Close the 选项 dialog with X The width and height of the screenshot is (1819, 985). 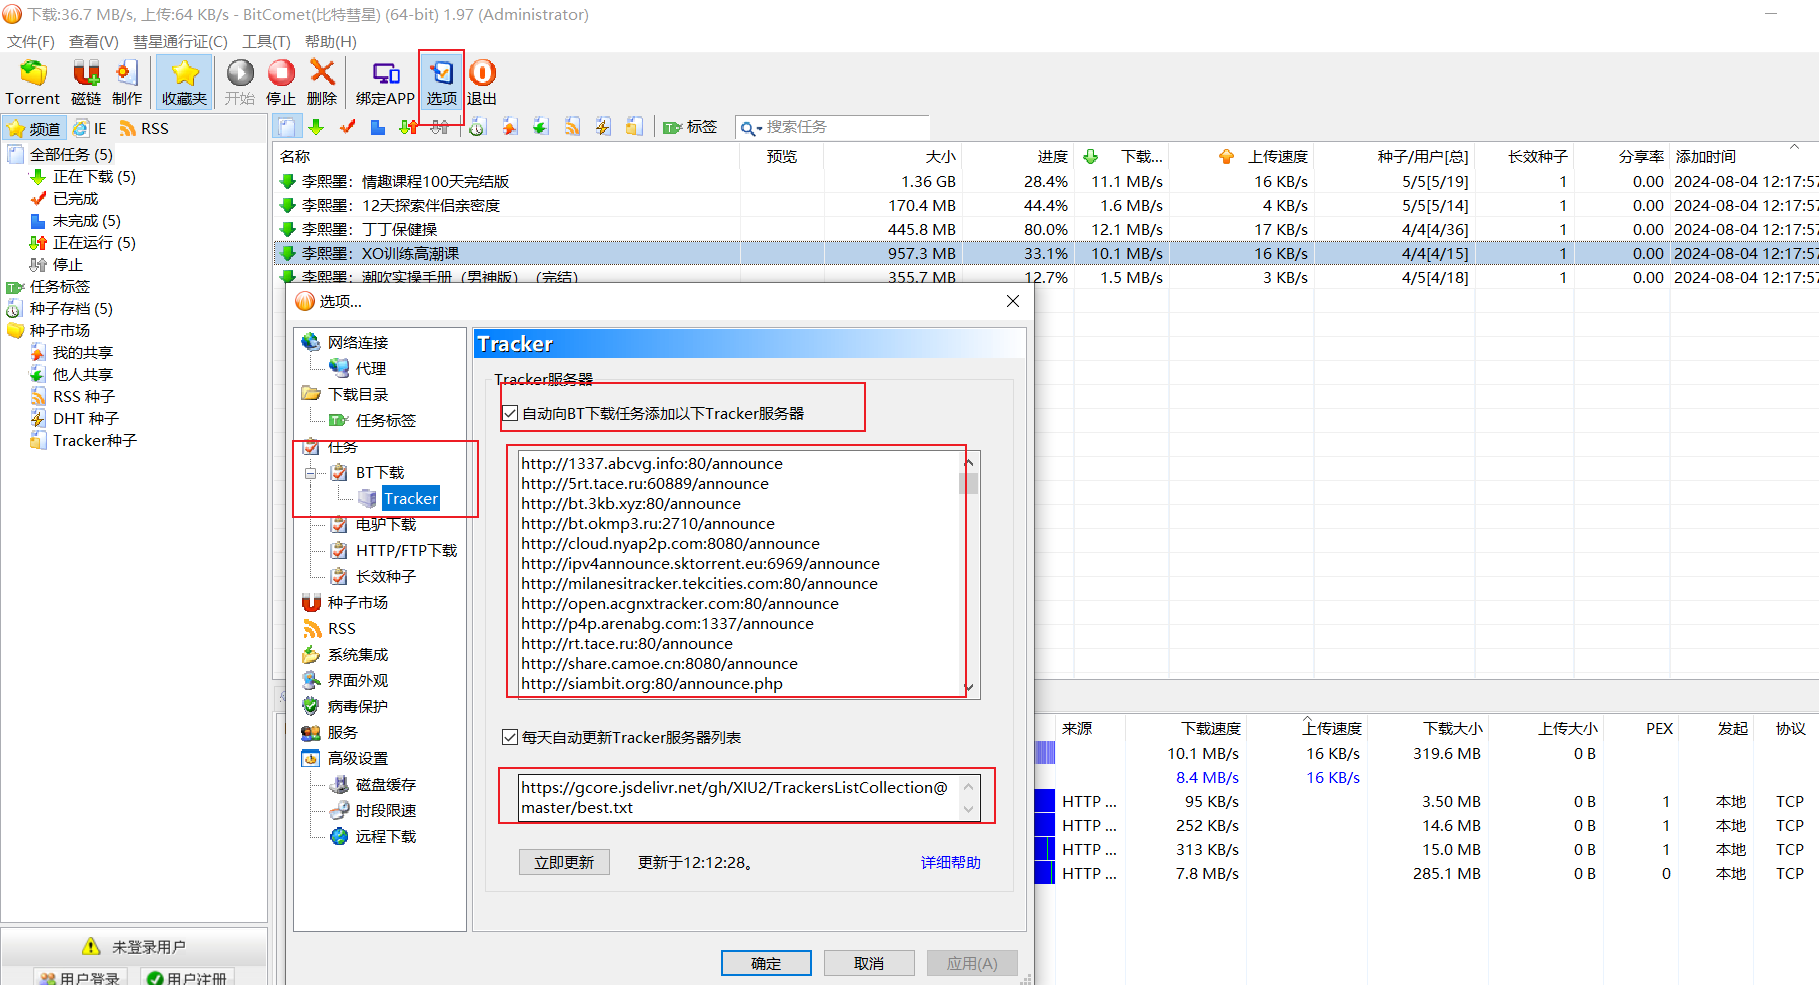click(x=1013, y=301)
